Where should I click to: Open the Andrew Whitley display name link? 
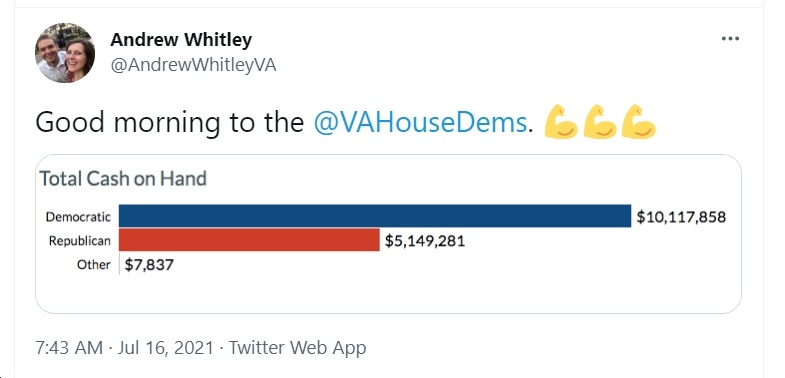click(181, 40)
